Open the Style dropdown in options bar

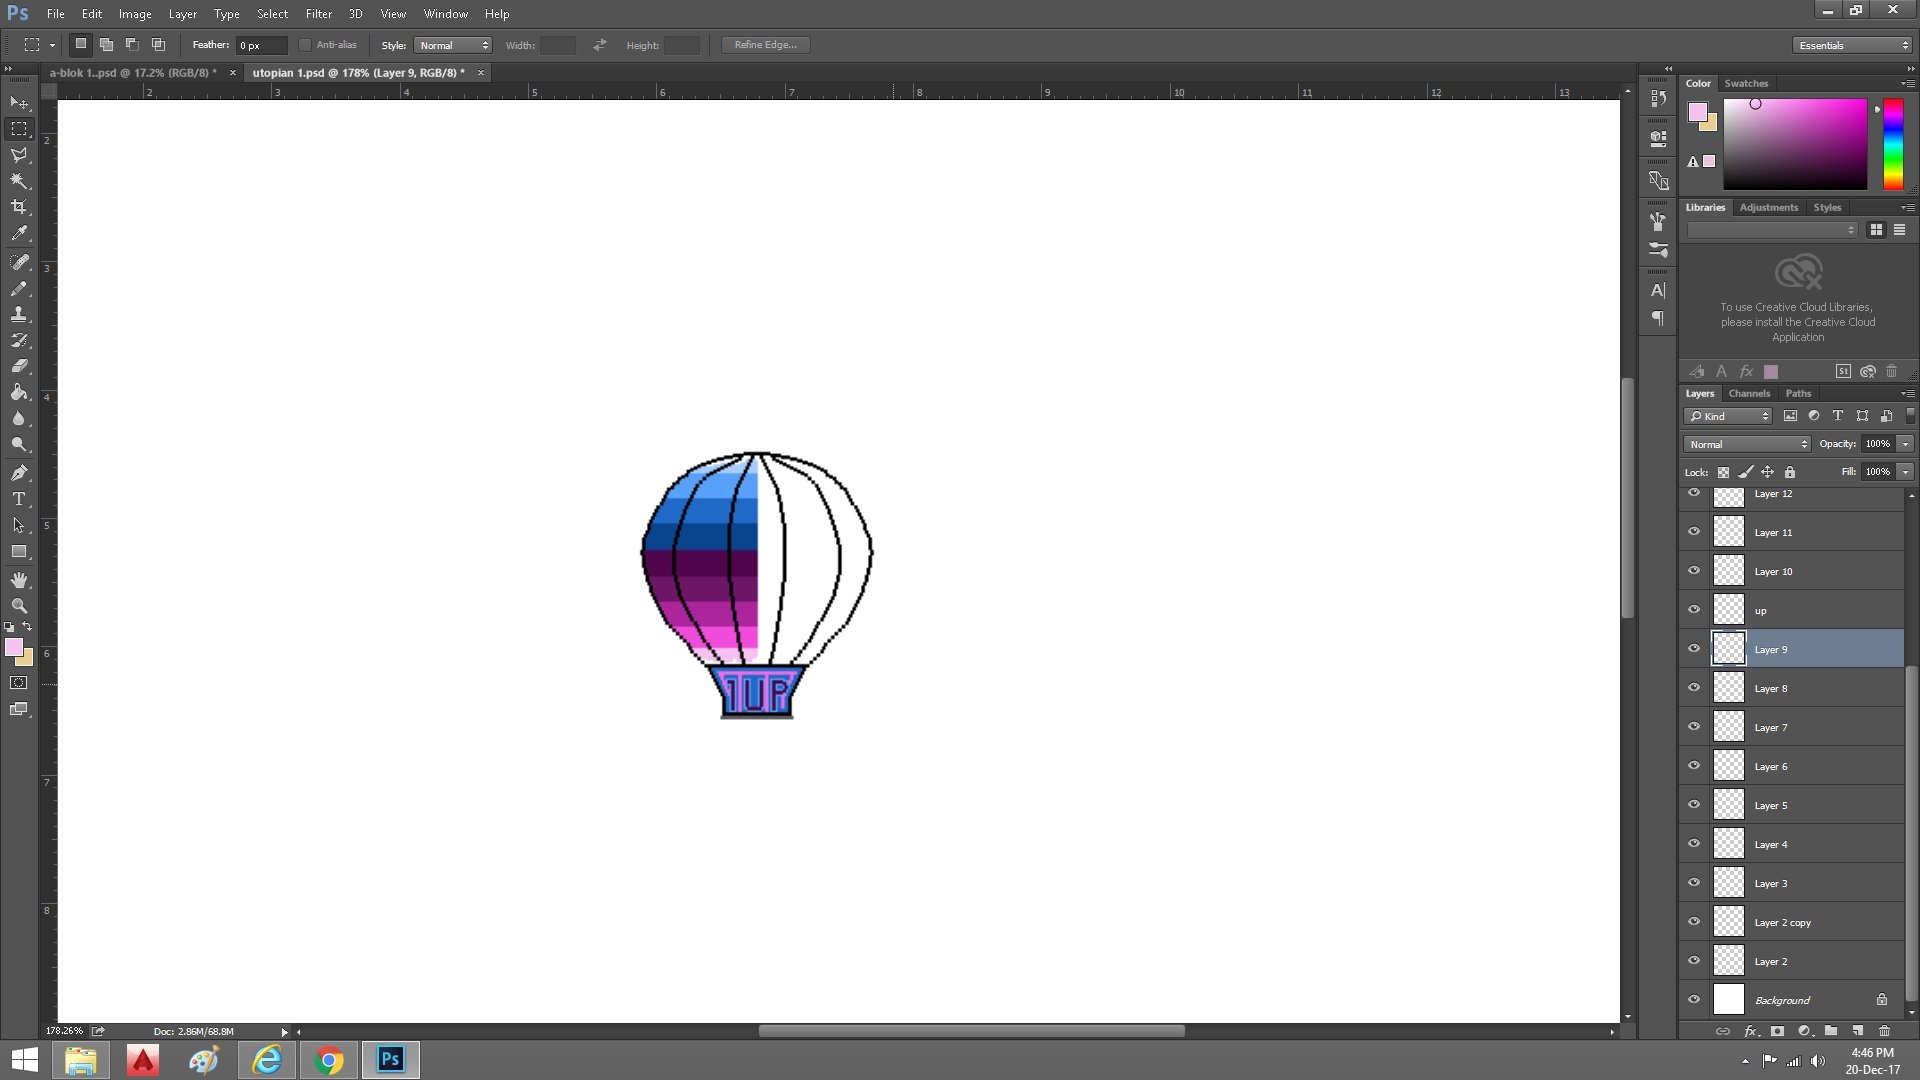[452, 45]
